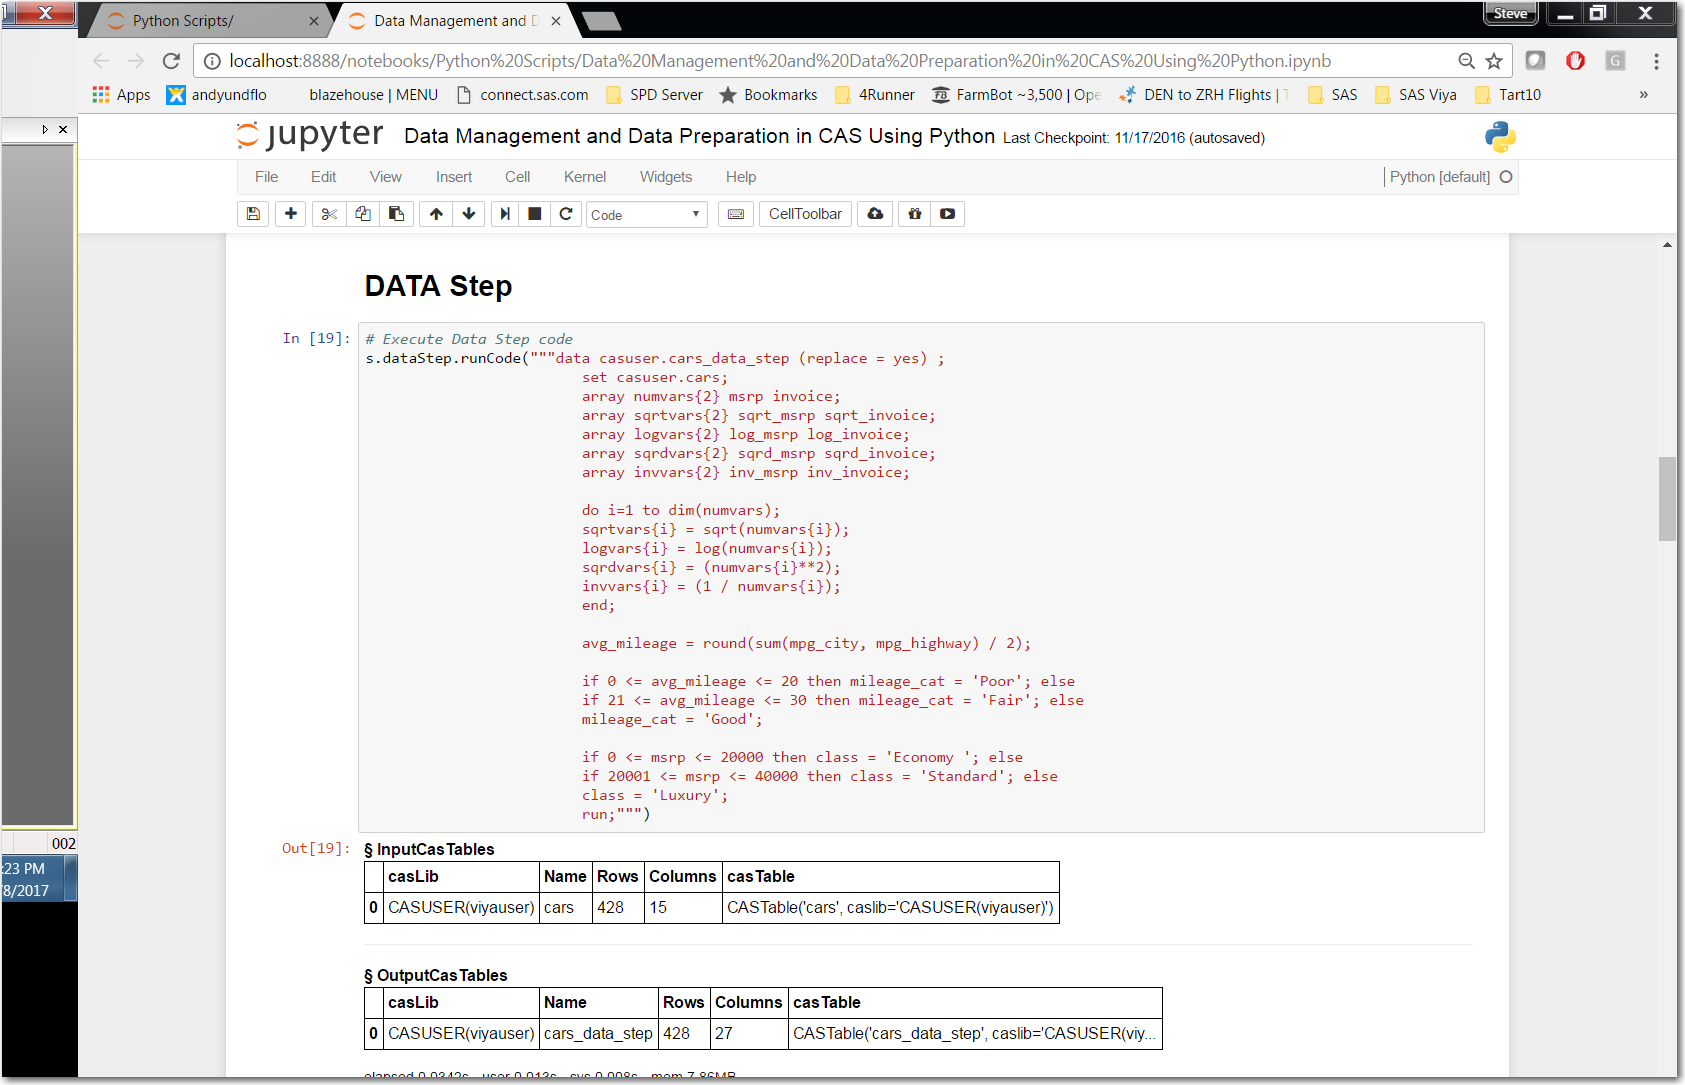Open the Kernel menu
Screen dimensions: 1685x1085
point(584,177)
